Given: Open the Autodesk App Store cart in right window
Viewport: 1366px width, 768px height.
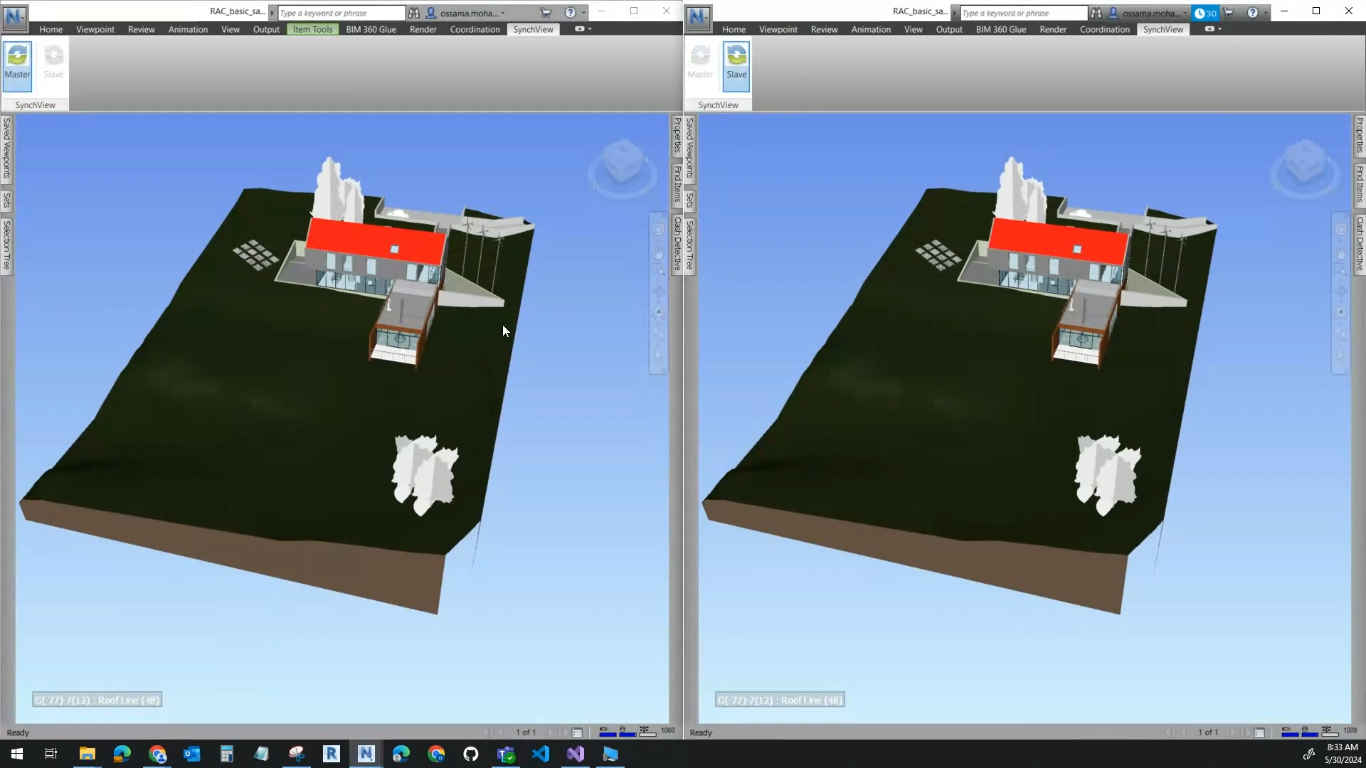Looking at the screenshot, I should 1229,13.
